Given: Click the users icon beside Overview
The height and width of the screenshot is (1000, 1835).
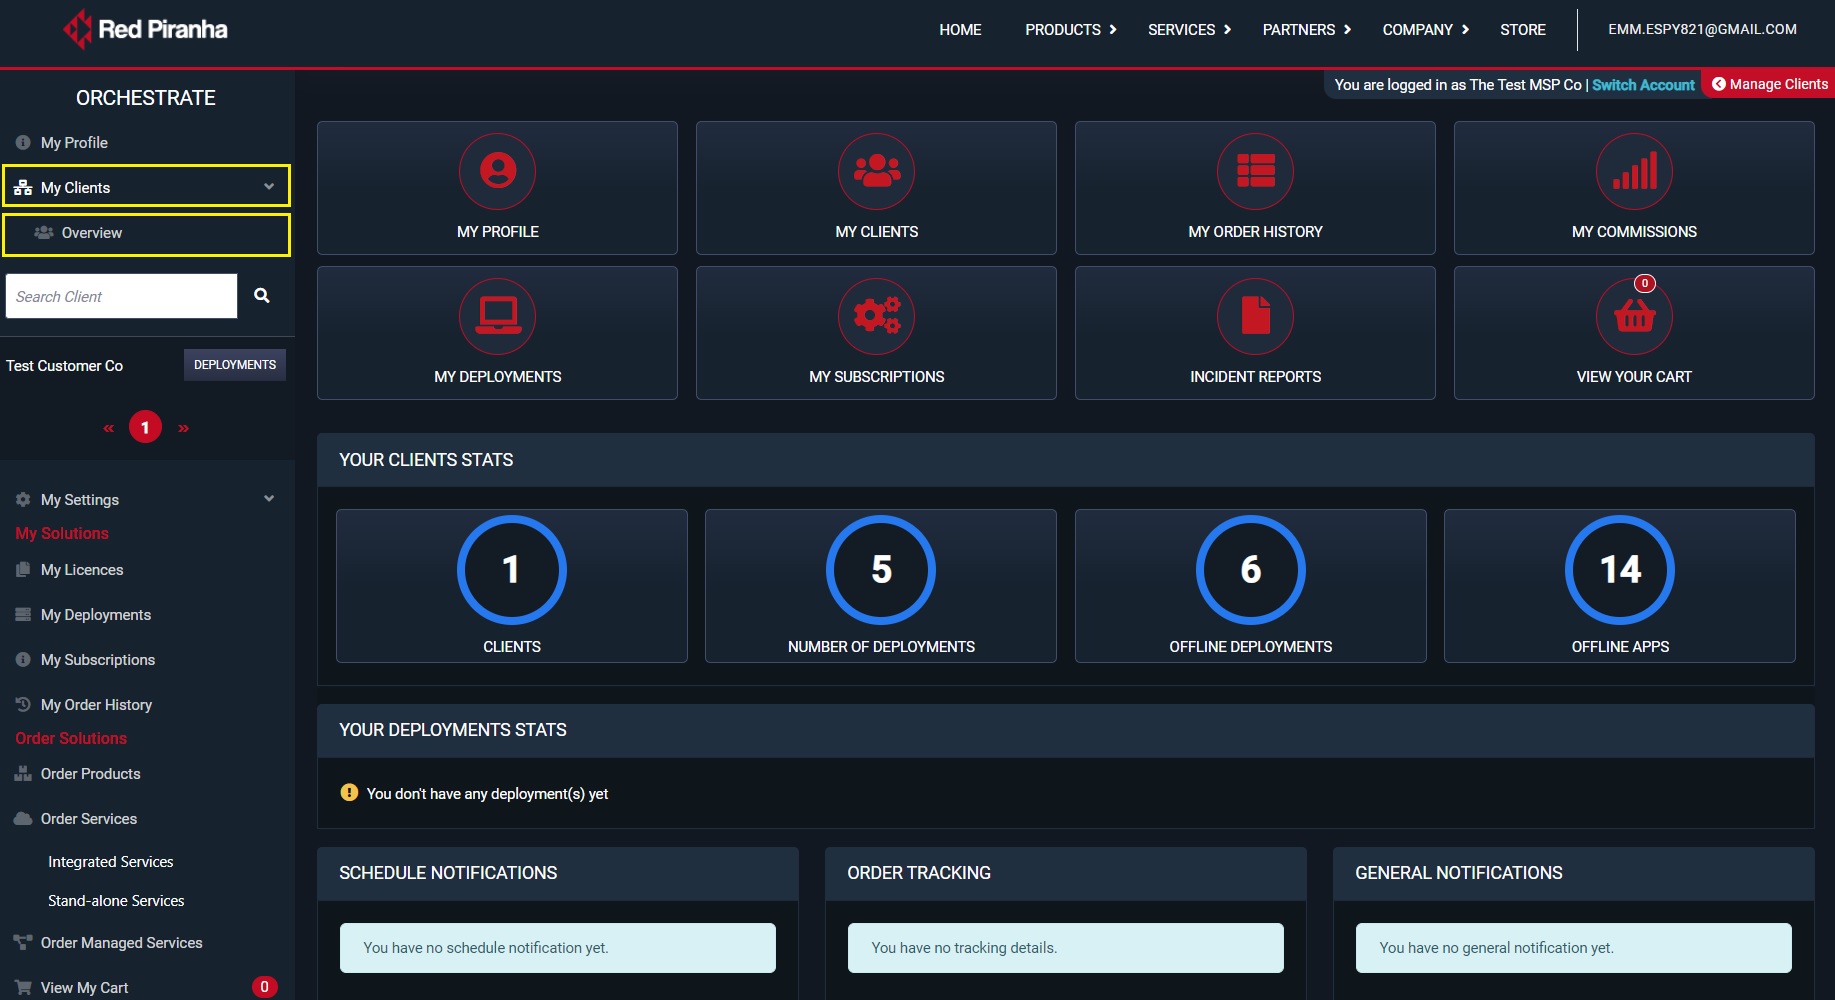Looking at the screenshot, I should [x=44, y=232].
